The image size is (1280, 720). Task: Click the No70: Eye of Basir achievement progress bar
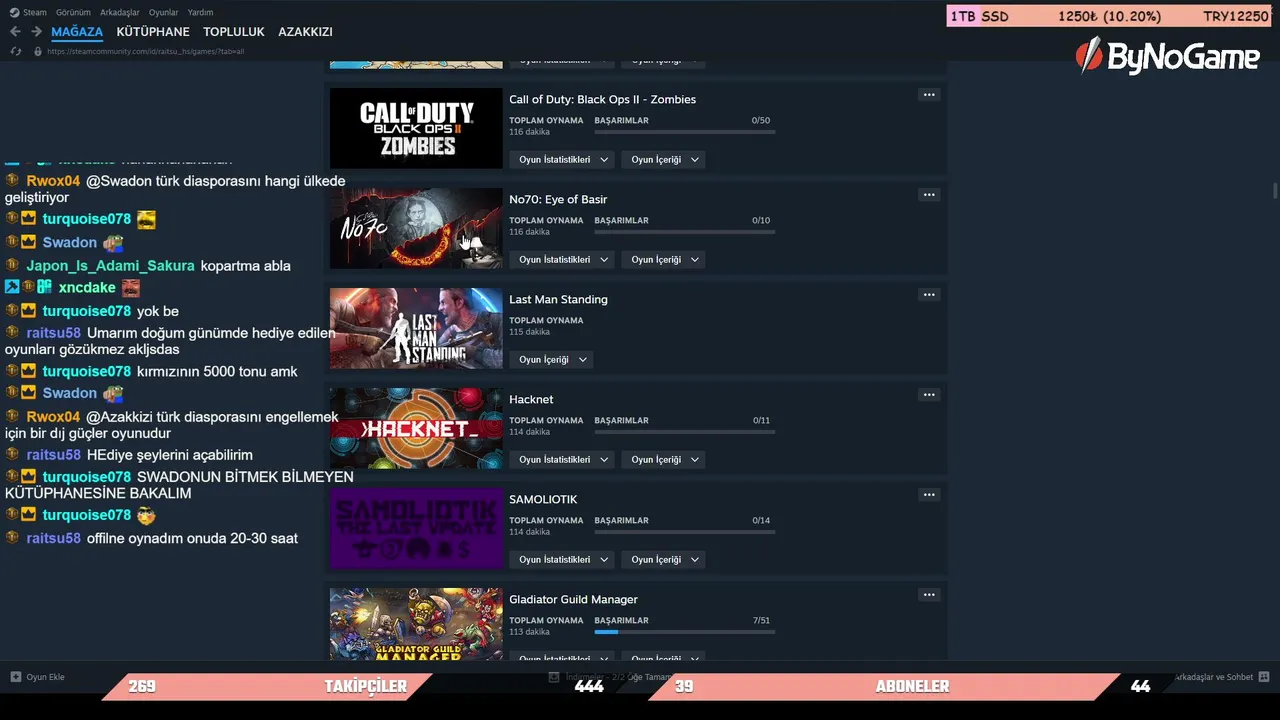tap(685, 232)
